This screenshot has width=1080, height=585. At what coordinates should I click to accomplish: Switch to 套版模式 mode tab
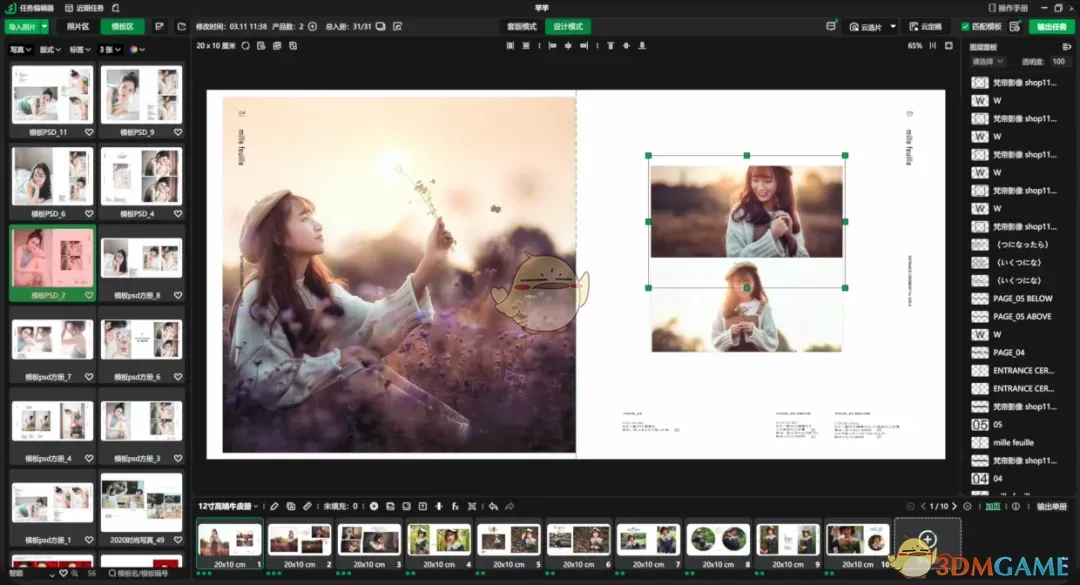(521, 27)
